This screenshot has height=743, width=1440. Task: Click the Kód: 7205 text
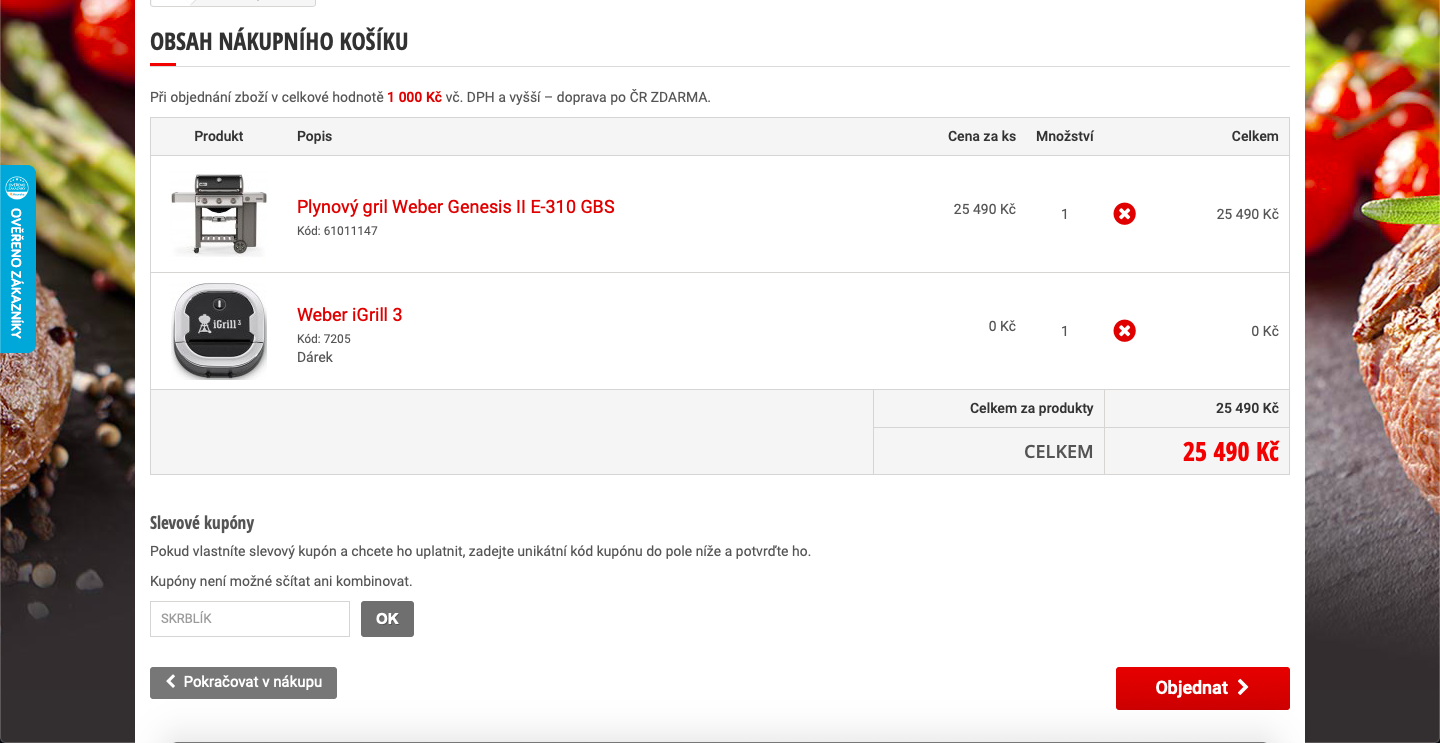click(x=324, y=339)
